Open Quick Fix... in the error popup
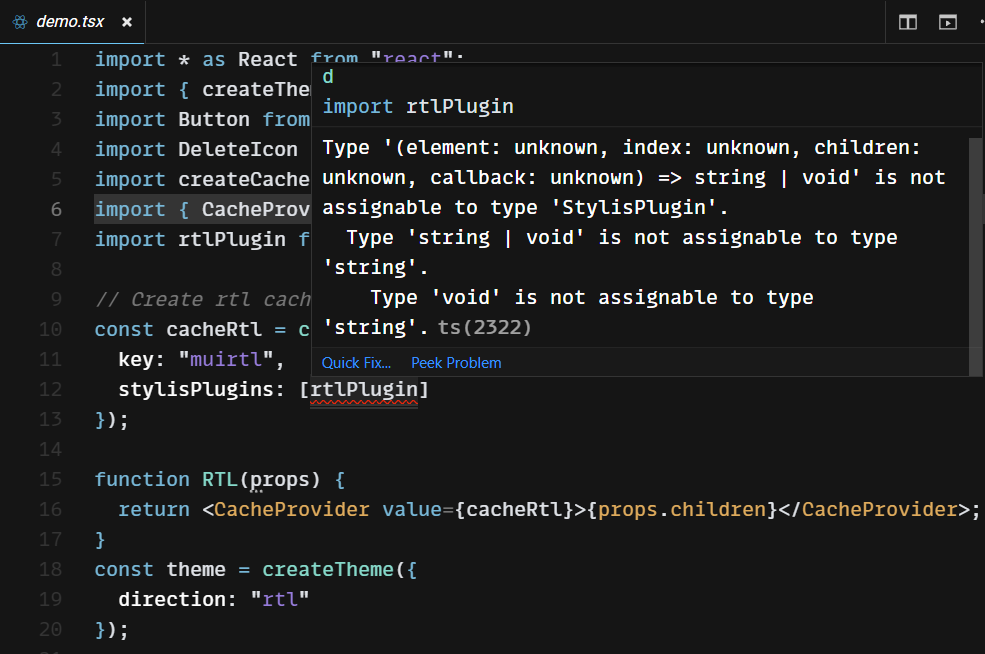The height and width of the screenshot is (654, 985). tap(356, 362)
